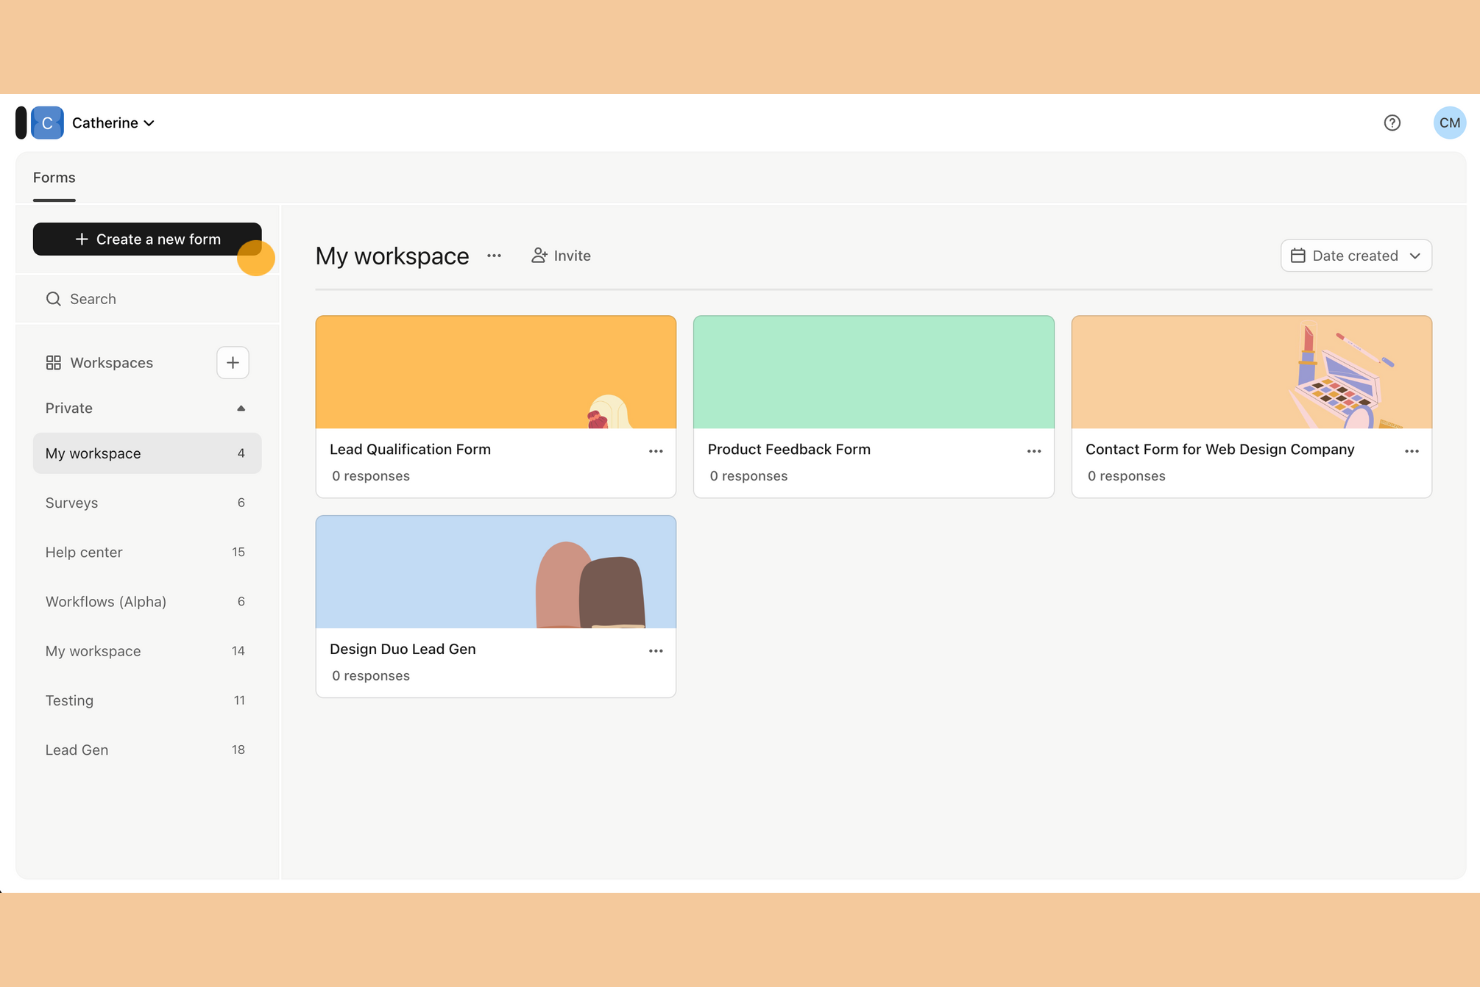Viewport: 1480px width, 987px height.
Task: Click Create a new form button
Action: pos(147,239)
